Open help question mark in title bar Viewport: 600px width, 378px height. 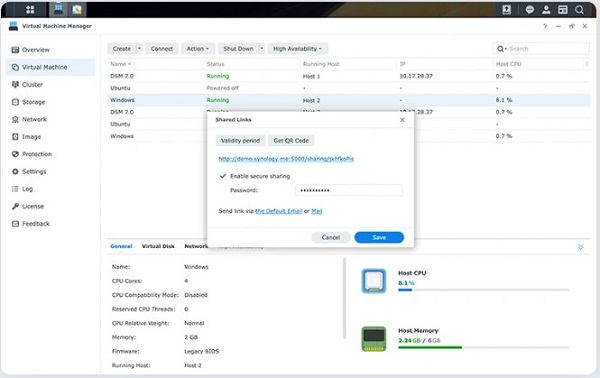coord(545,26)
